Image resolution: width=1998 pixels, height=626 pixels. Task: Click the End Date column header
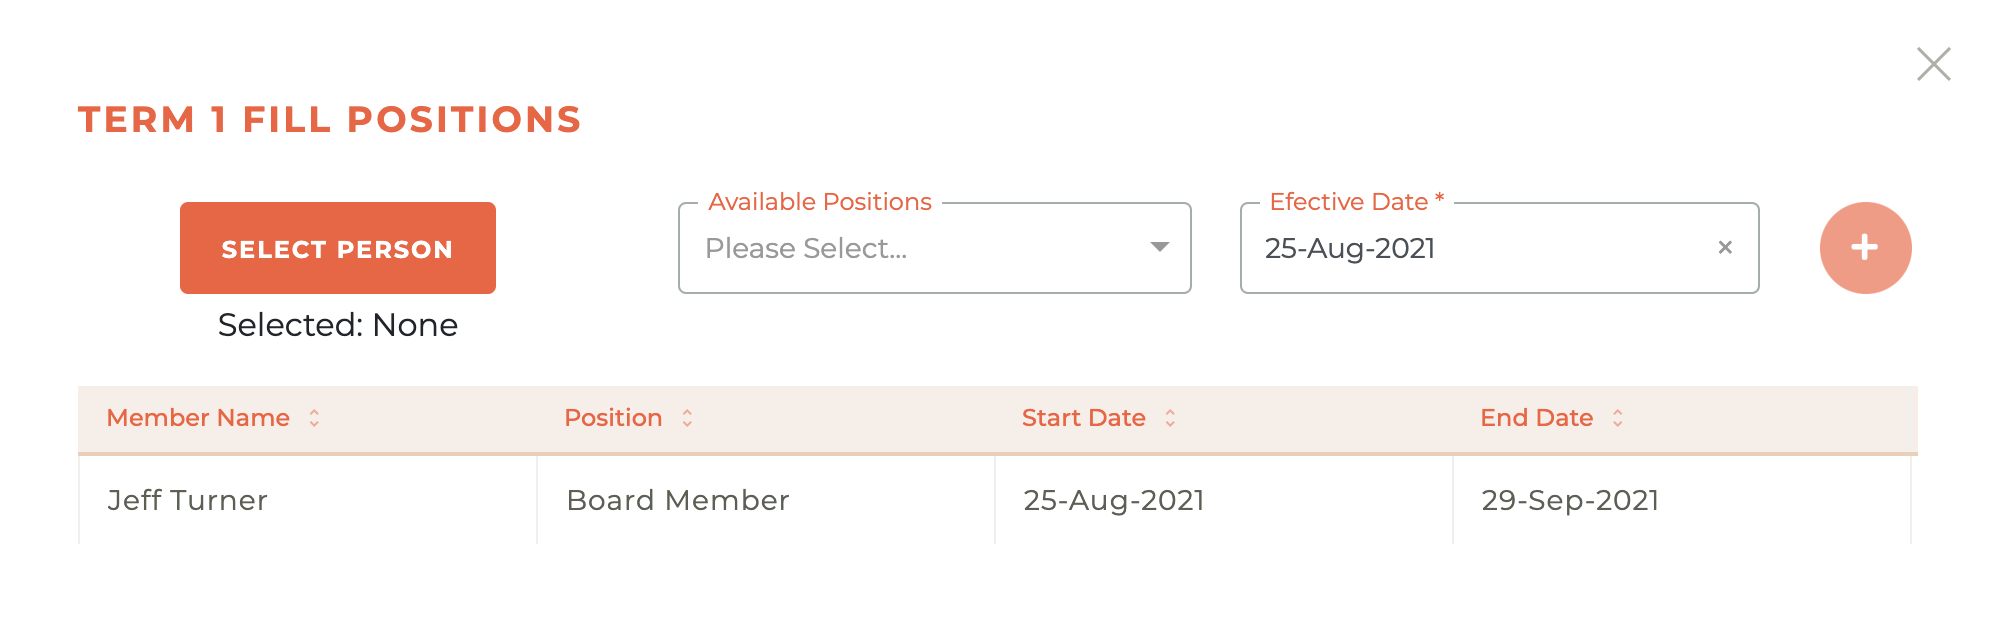[x=1537, y=418]
